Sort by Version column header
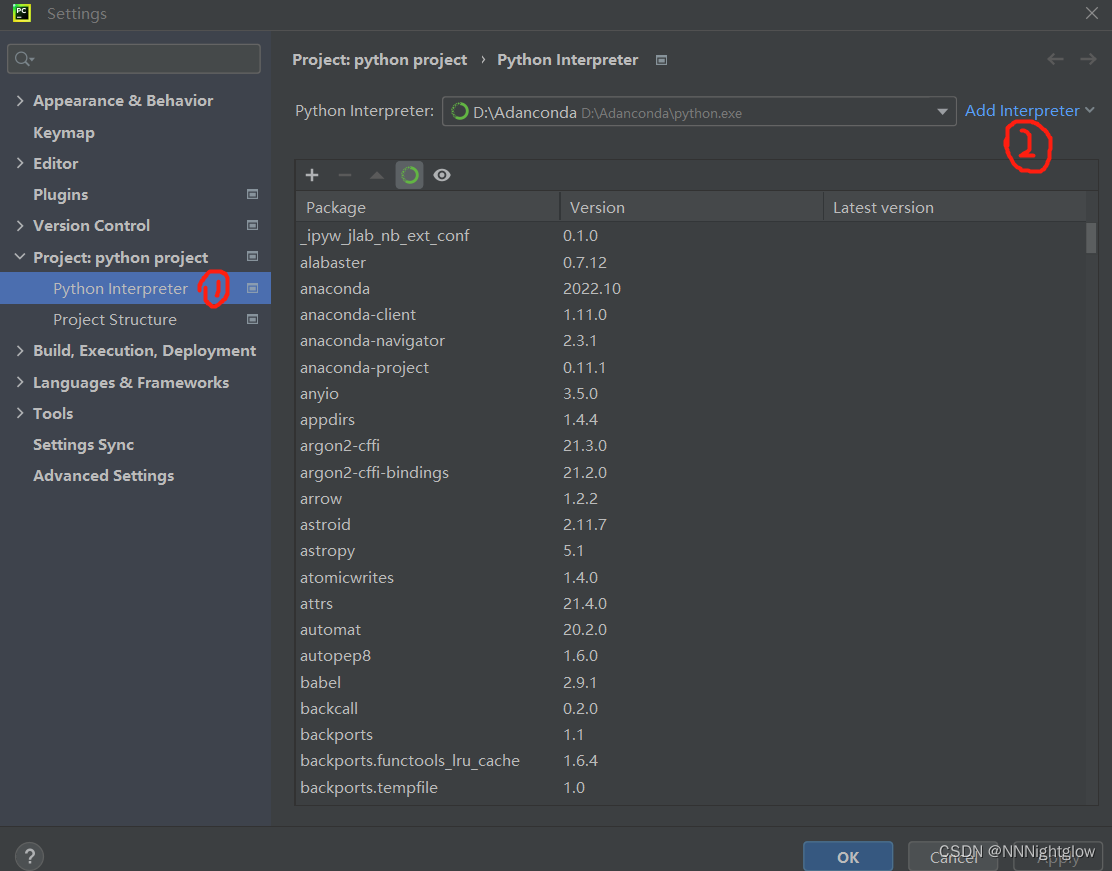1112x871 pixels. 691,207
